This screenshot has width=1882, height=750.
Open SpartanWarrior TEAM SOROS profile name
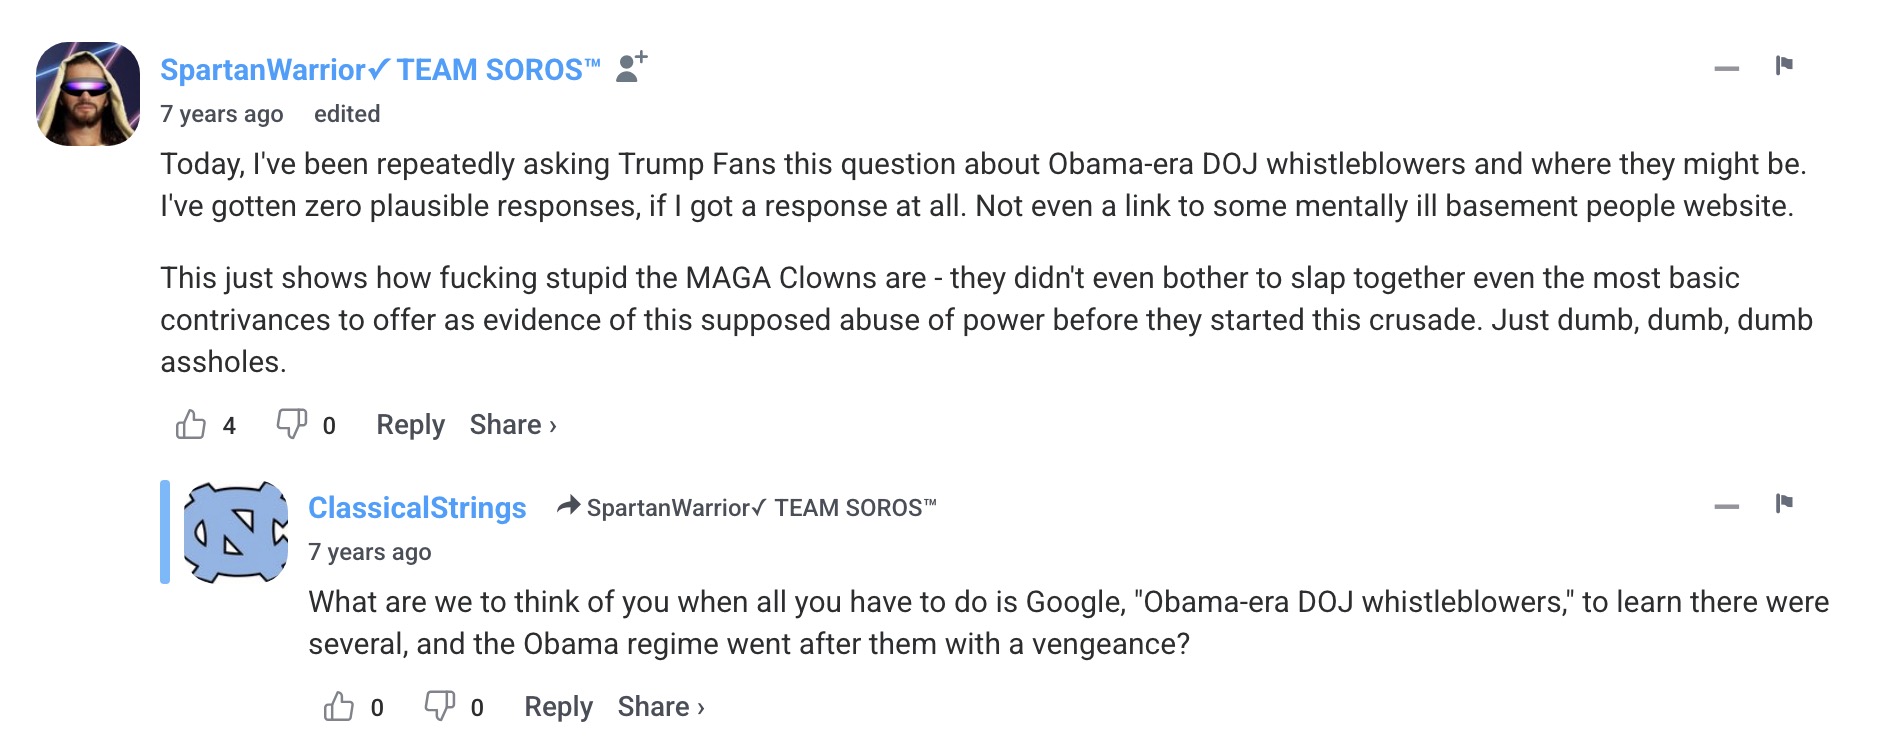click(x=380, y=70)
